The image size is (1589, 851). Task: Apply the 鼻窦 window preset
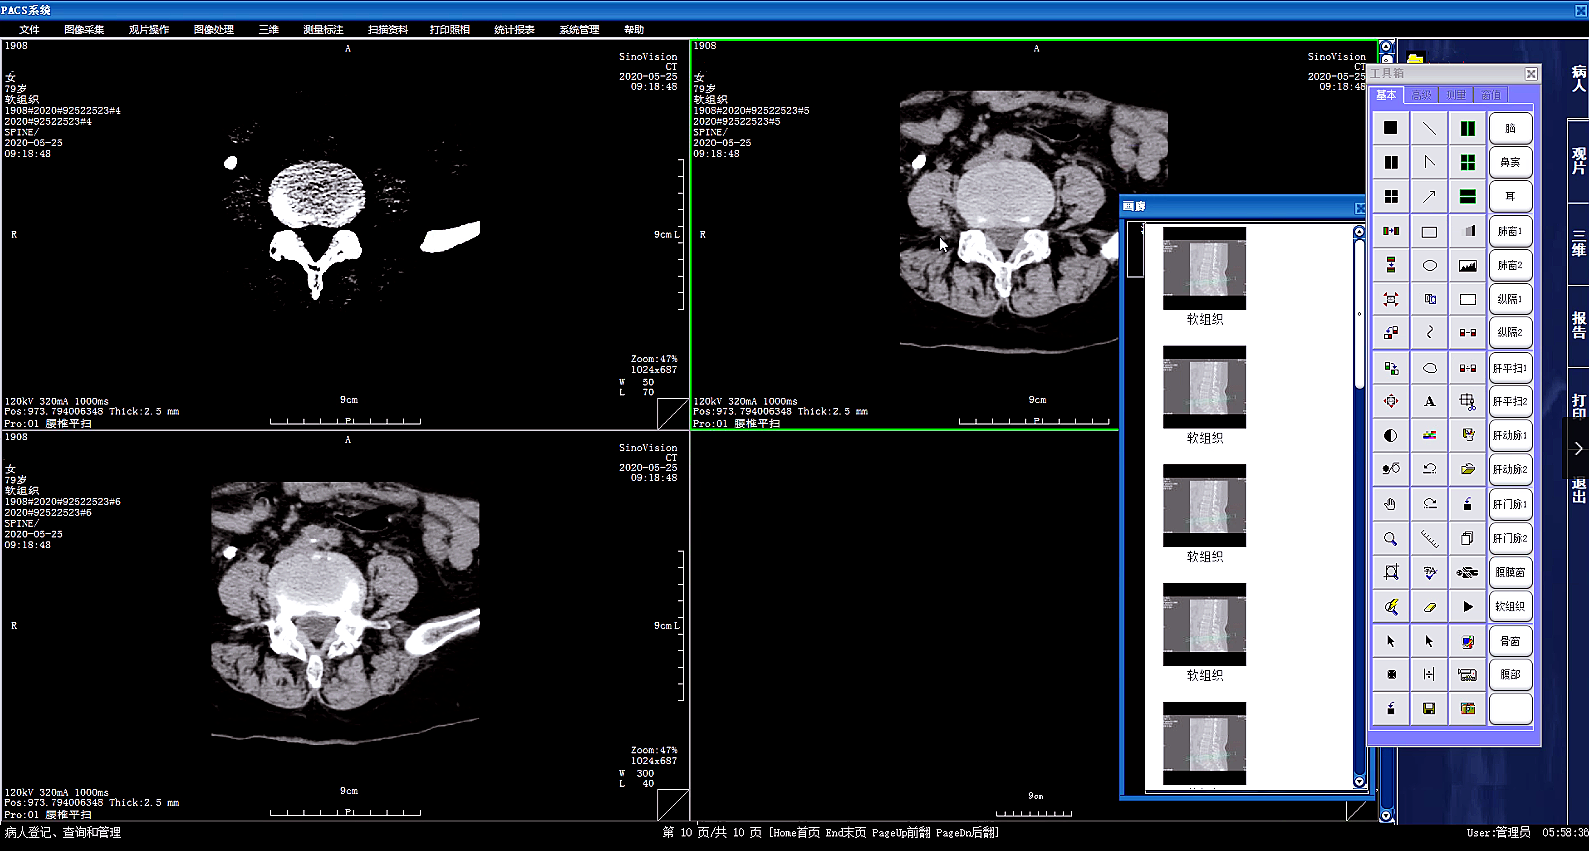(1510, 162)
